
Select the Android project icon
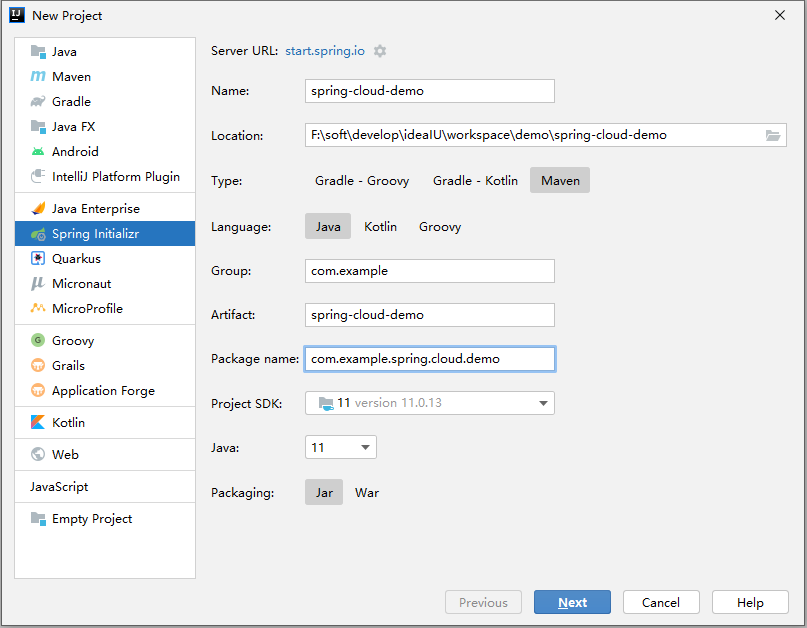tap(38, 151)
